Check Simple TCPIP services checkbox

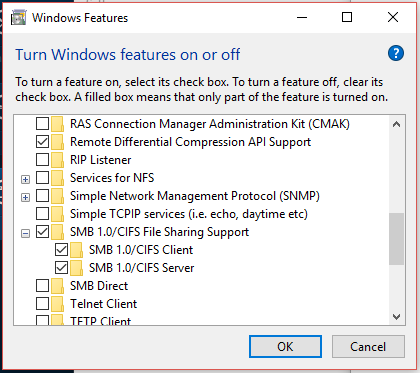pos(42,214)
